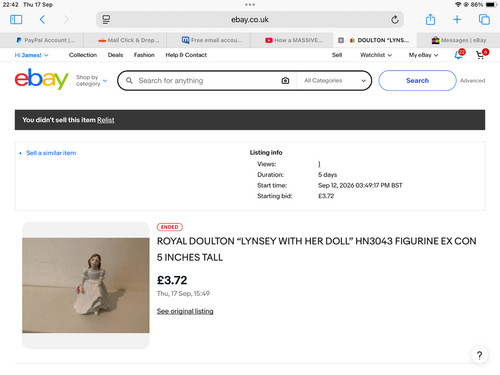Open the Deals menu item
Screen dimensions: 500x375
pyautogui.click(x=115, y=55)
